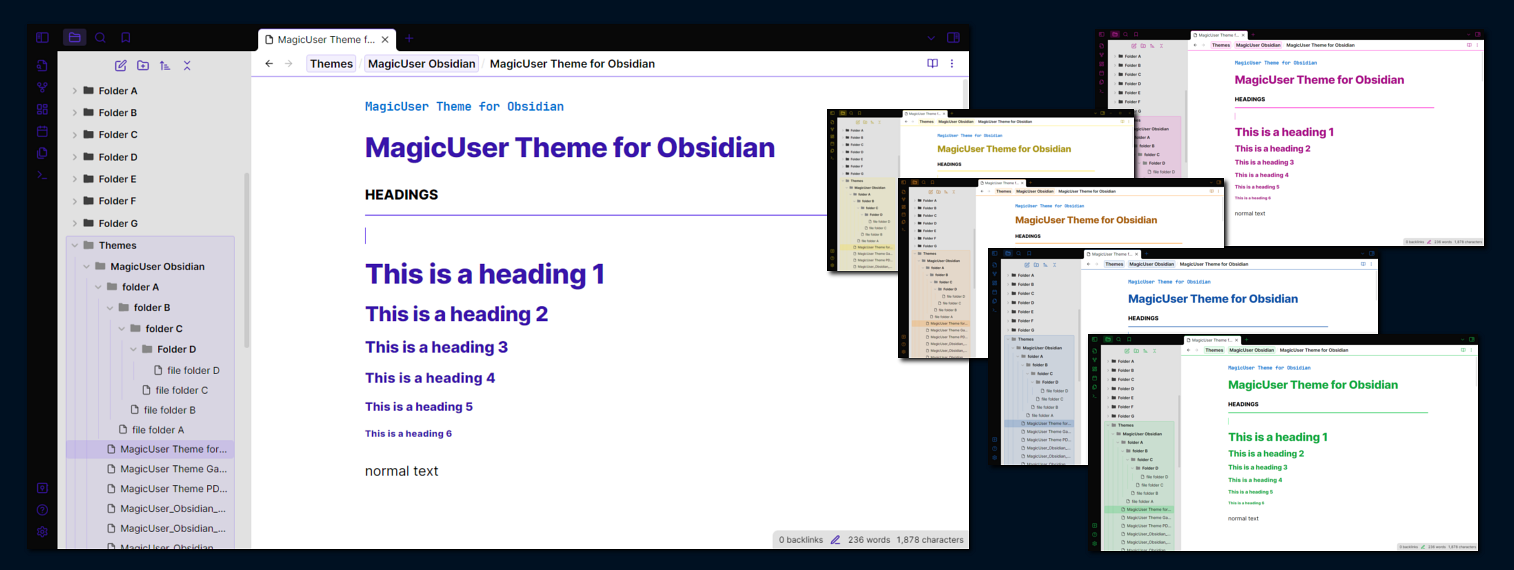Click the 'This is a heading 1' line

pyautogui.click(x=485, y=274)
